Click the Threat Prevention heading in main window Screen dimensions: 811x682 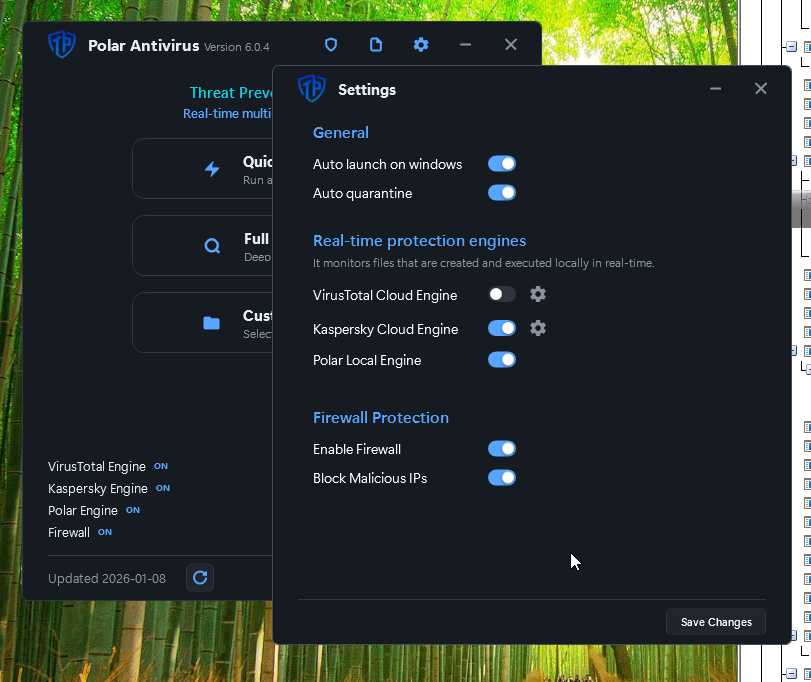pyautogui.click(x=231, y=93)
